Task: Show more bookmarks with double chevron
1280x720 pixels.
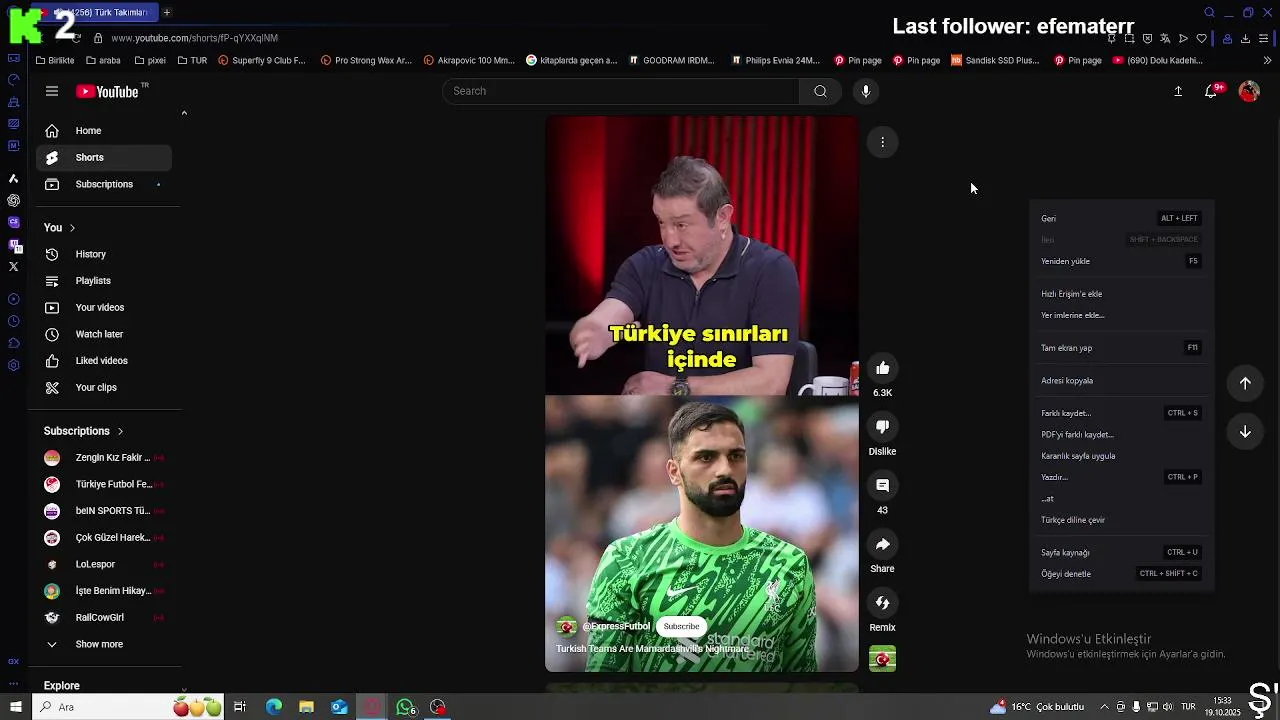Action: tap(1267, 60)
